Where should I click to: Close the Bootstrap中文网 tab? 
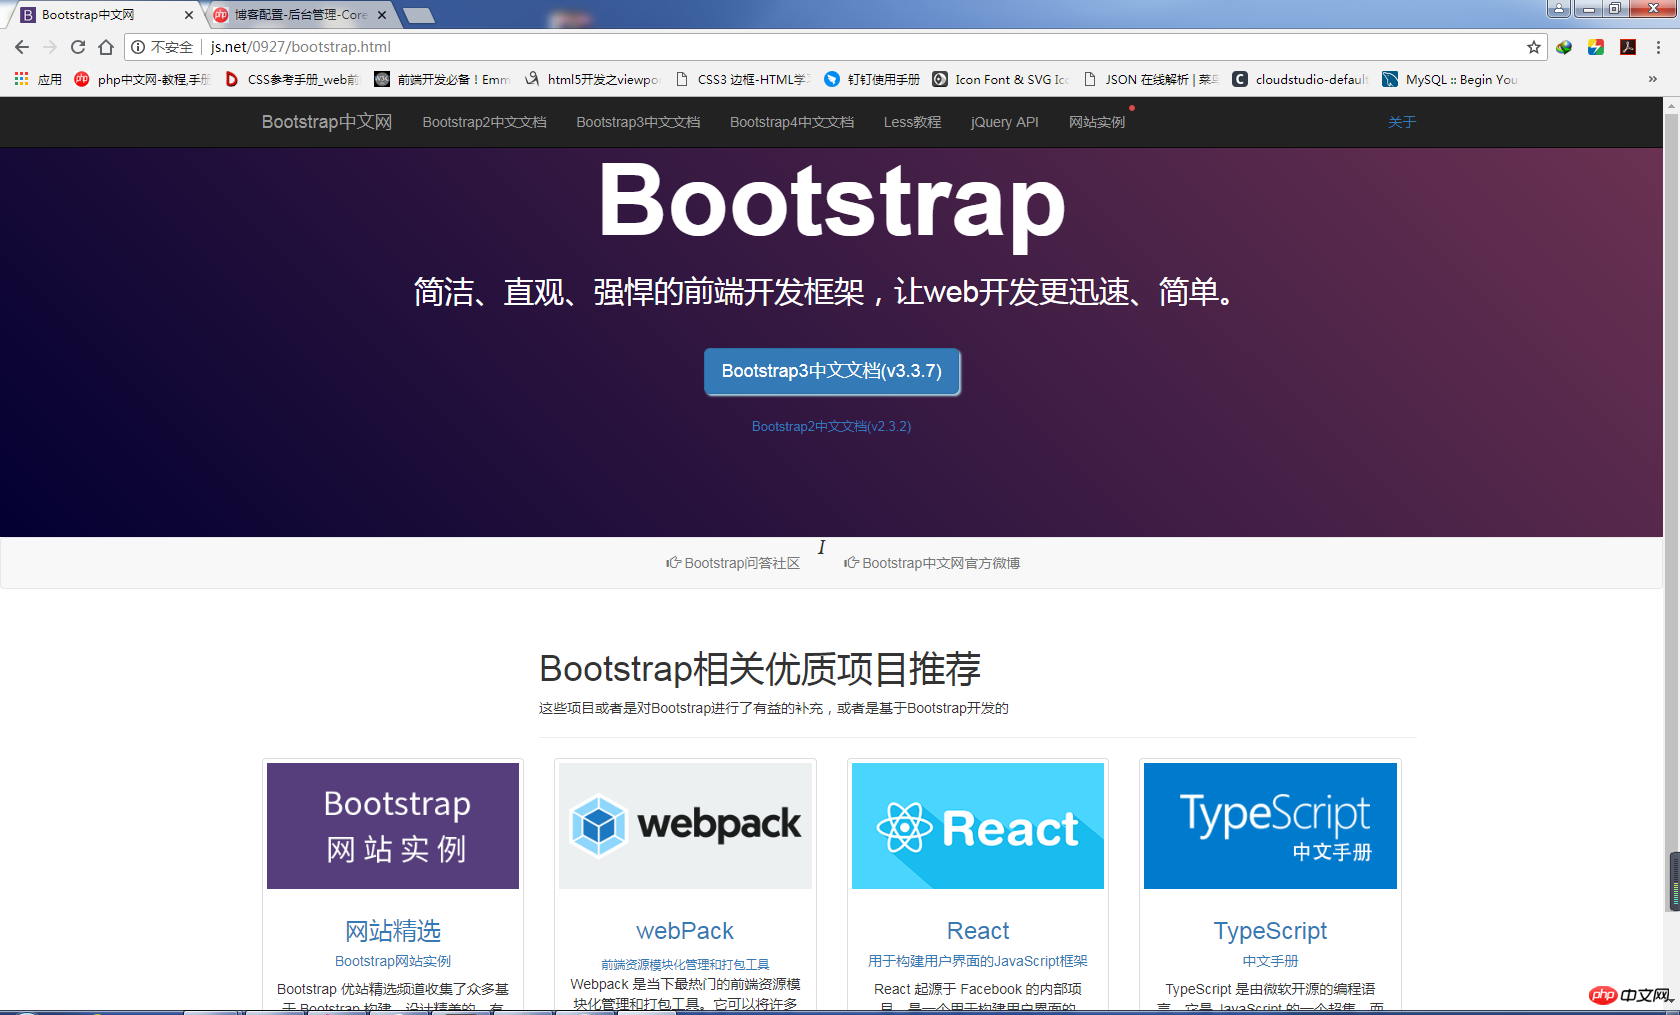point(189,15)
